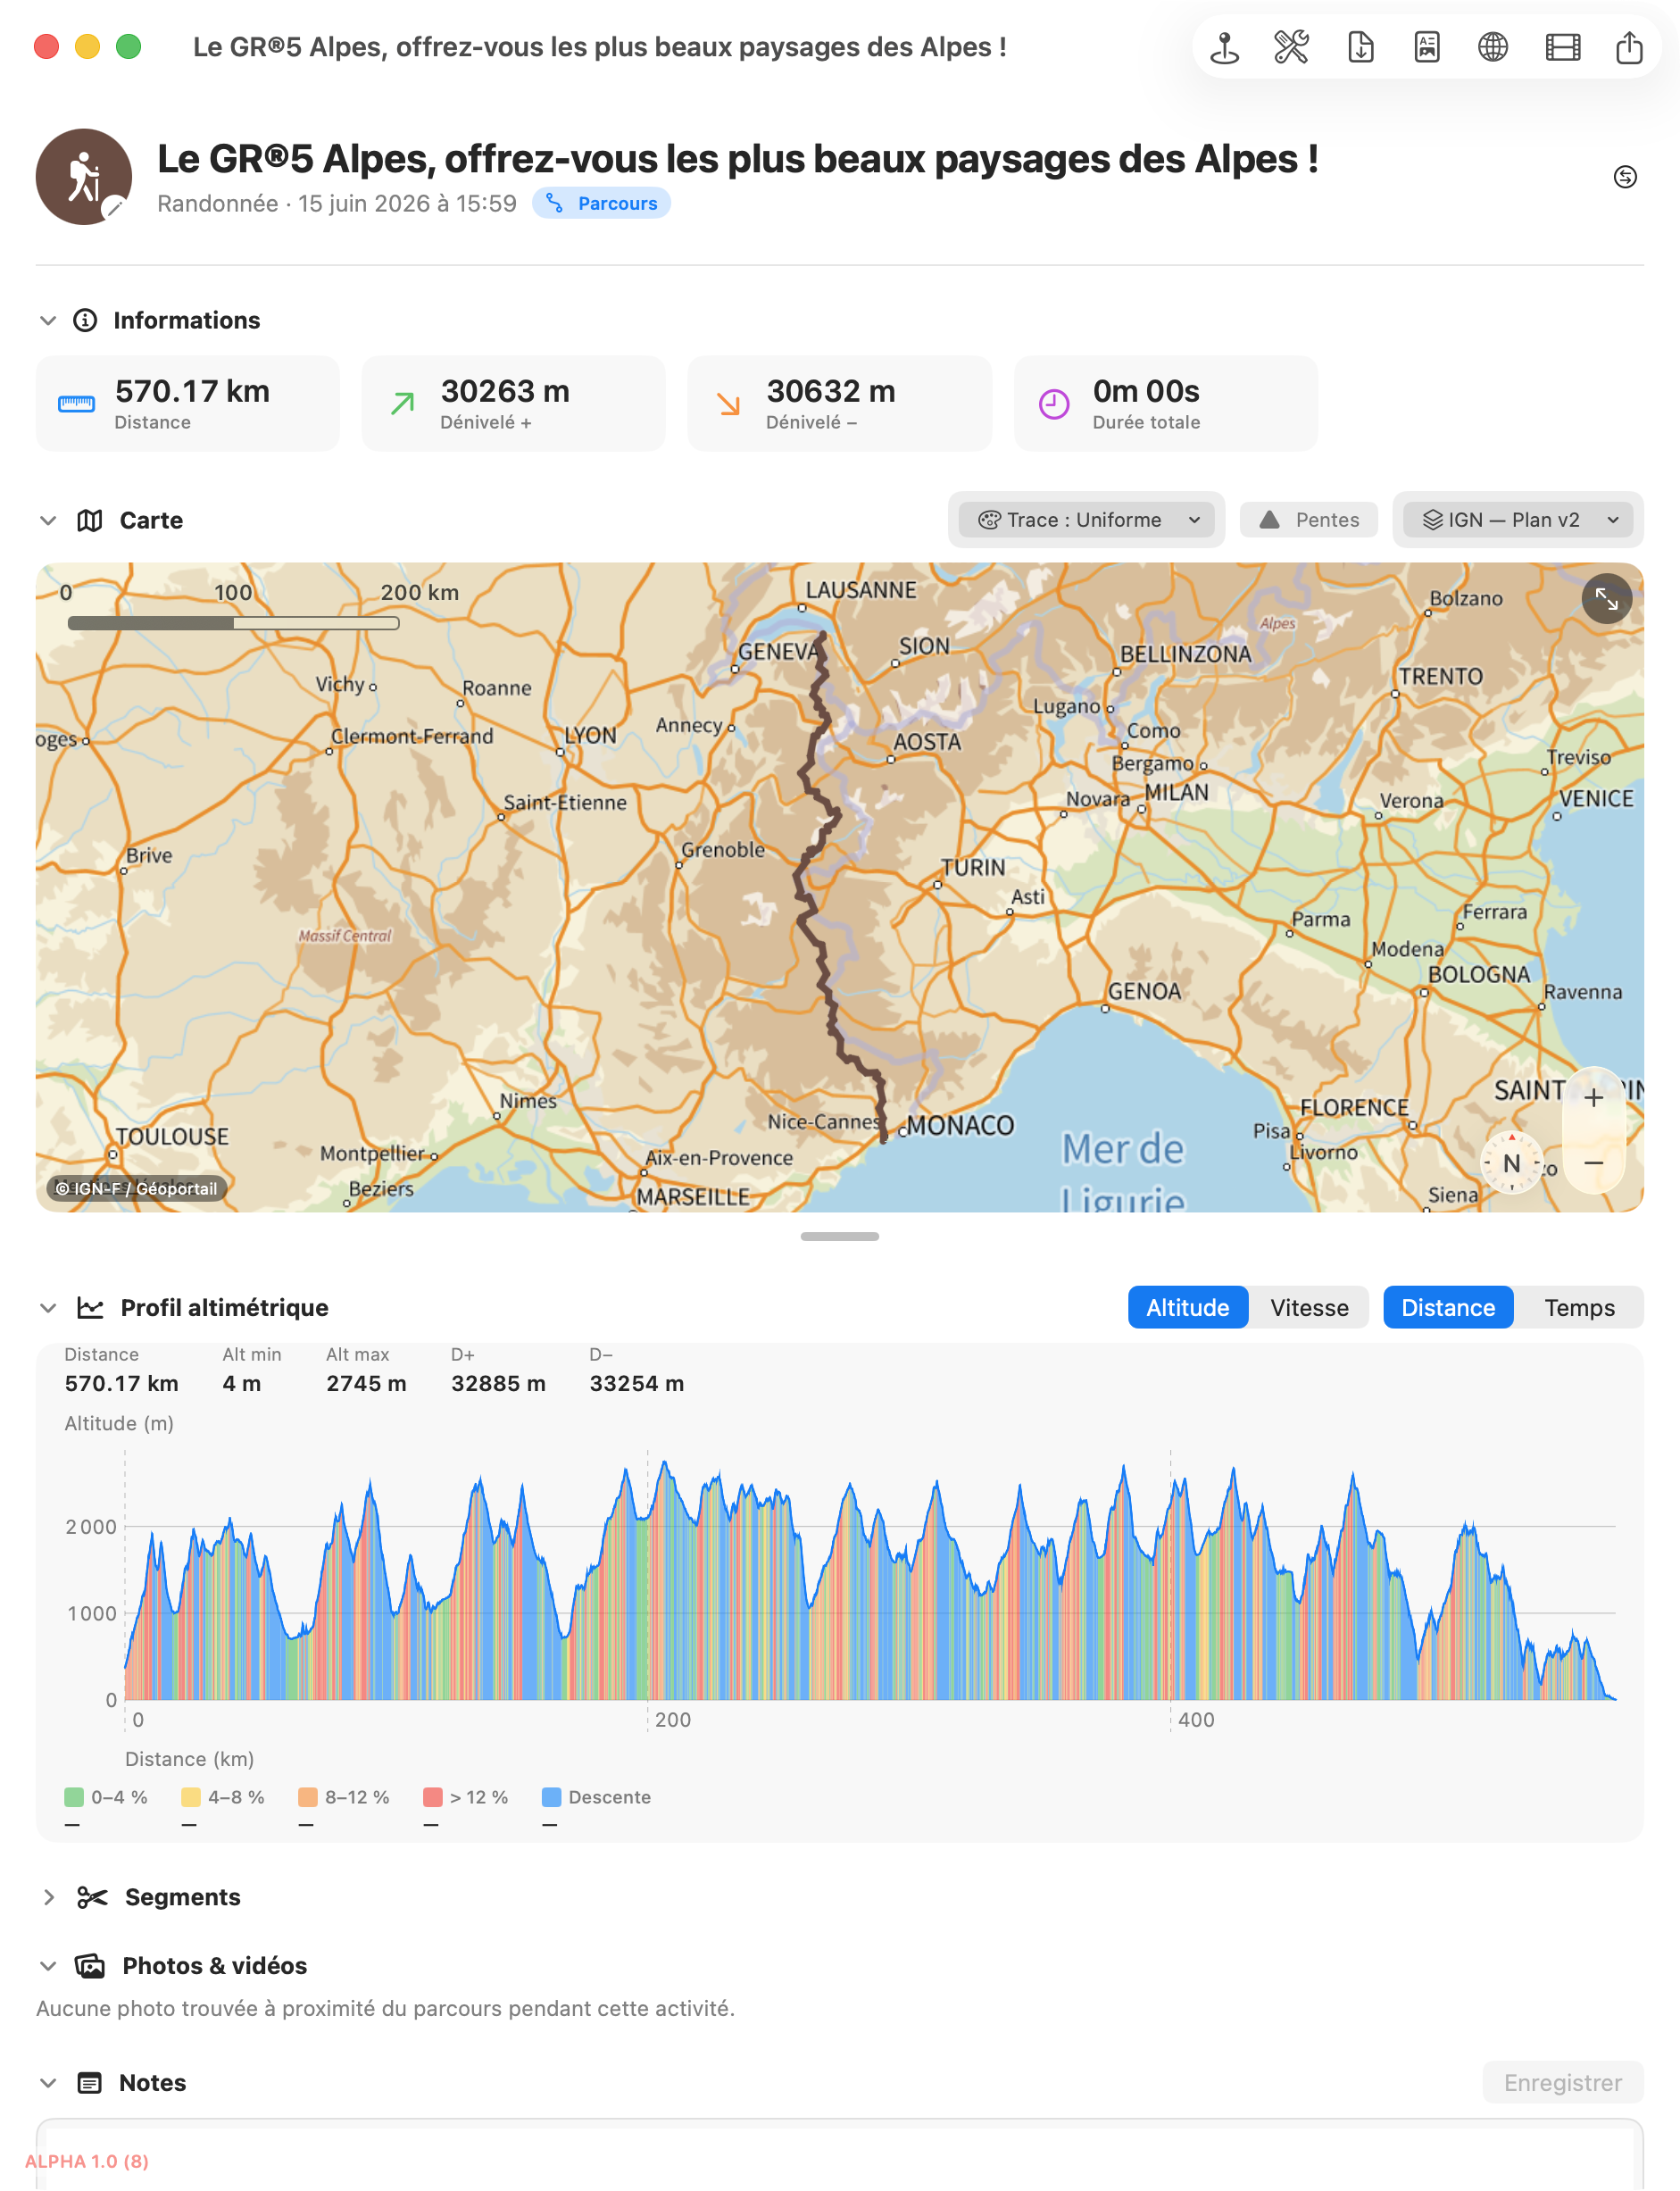The height and width of the screenshot is (2191, 1680).
Task: Click the D+ 32885 m value
Action: click(x=498, y=1384)
